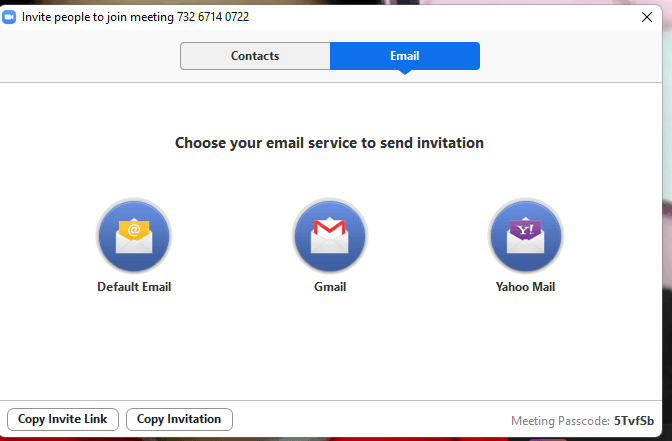Select the Email tab
672x441 pixels.
(405, 56)
